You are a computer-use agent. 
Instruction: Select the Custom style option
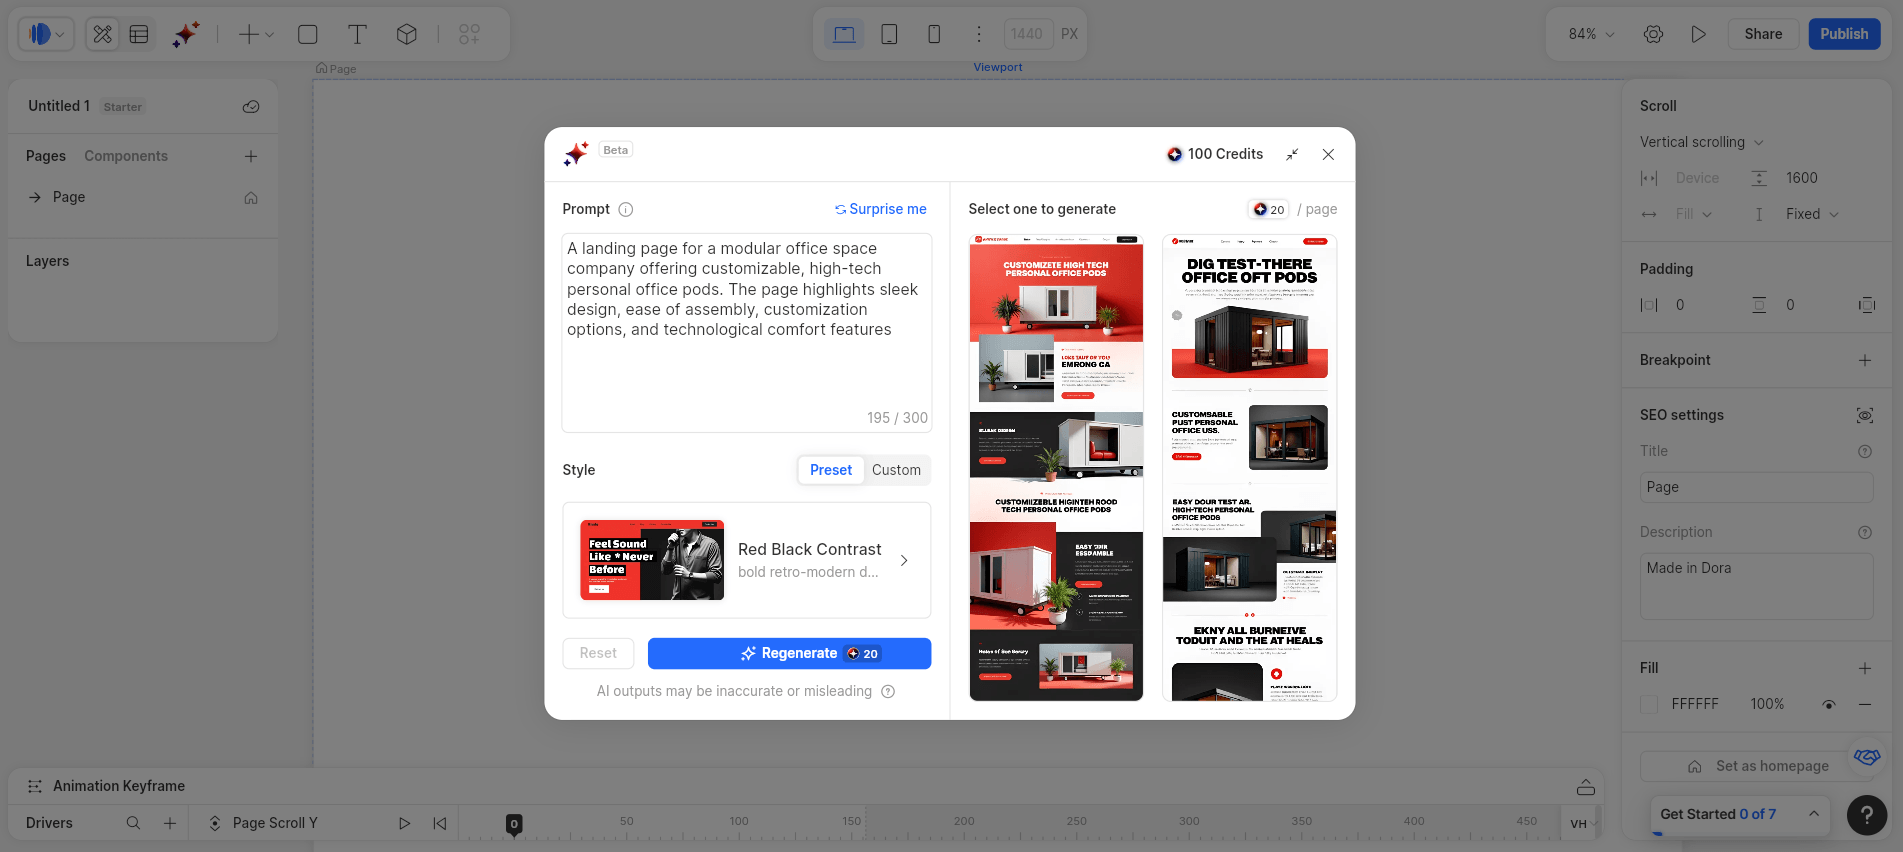(x=896, y=470)
